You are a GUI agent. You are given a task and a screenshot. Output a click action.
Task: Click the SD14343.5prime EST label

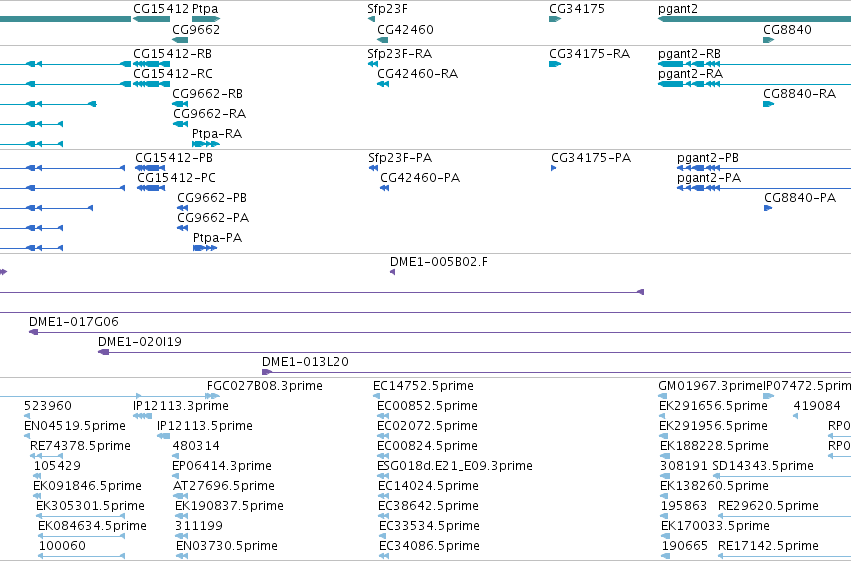click(763, 466)
